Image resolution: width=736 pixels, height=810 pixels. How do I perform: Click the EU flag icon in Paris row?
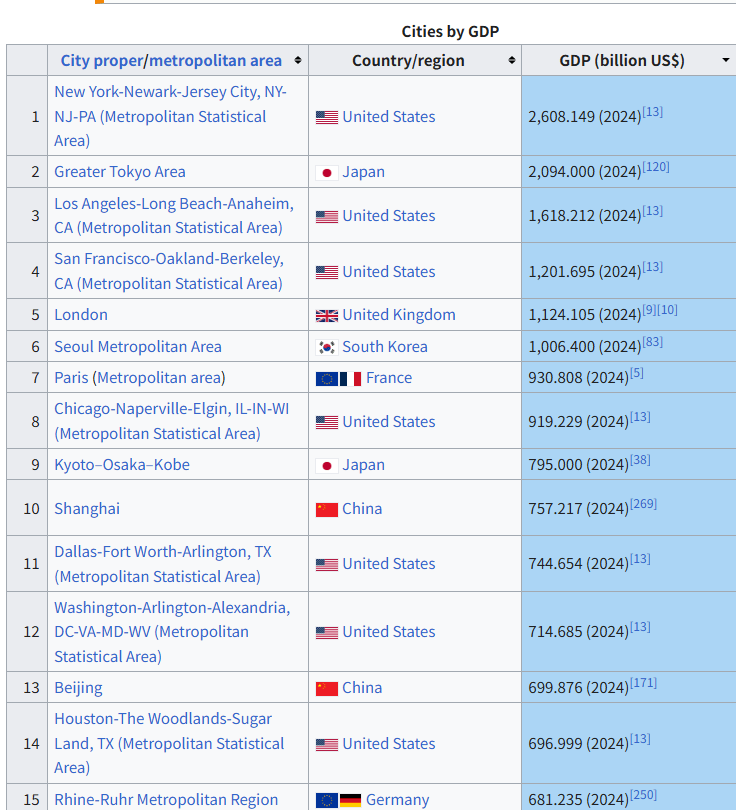[x=325, y=378]
